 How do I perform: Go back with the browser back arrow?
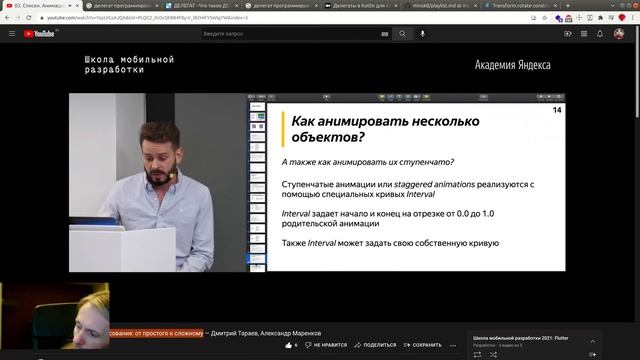pos(7,18)
